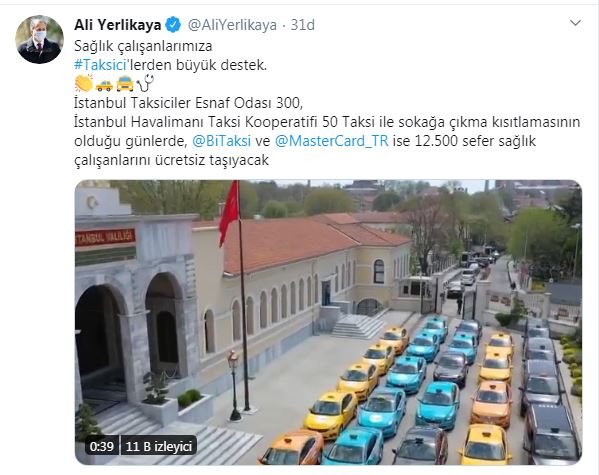599x475 pixels.
Task: Click the 0:39 video duration badge
Action: [102, 446]
